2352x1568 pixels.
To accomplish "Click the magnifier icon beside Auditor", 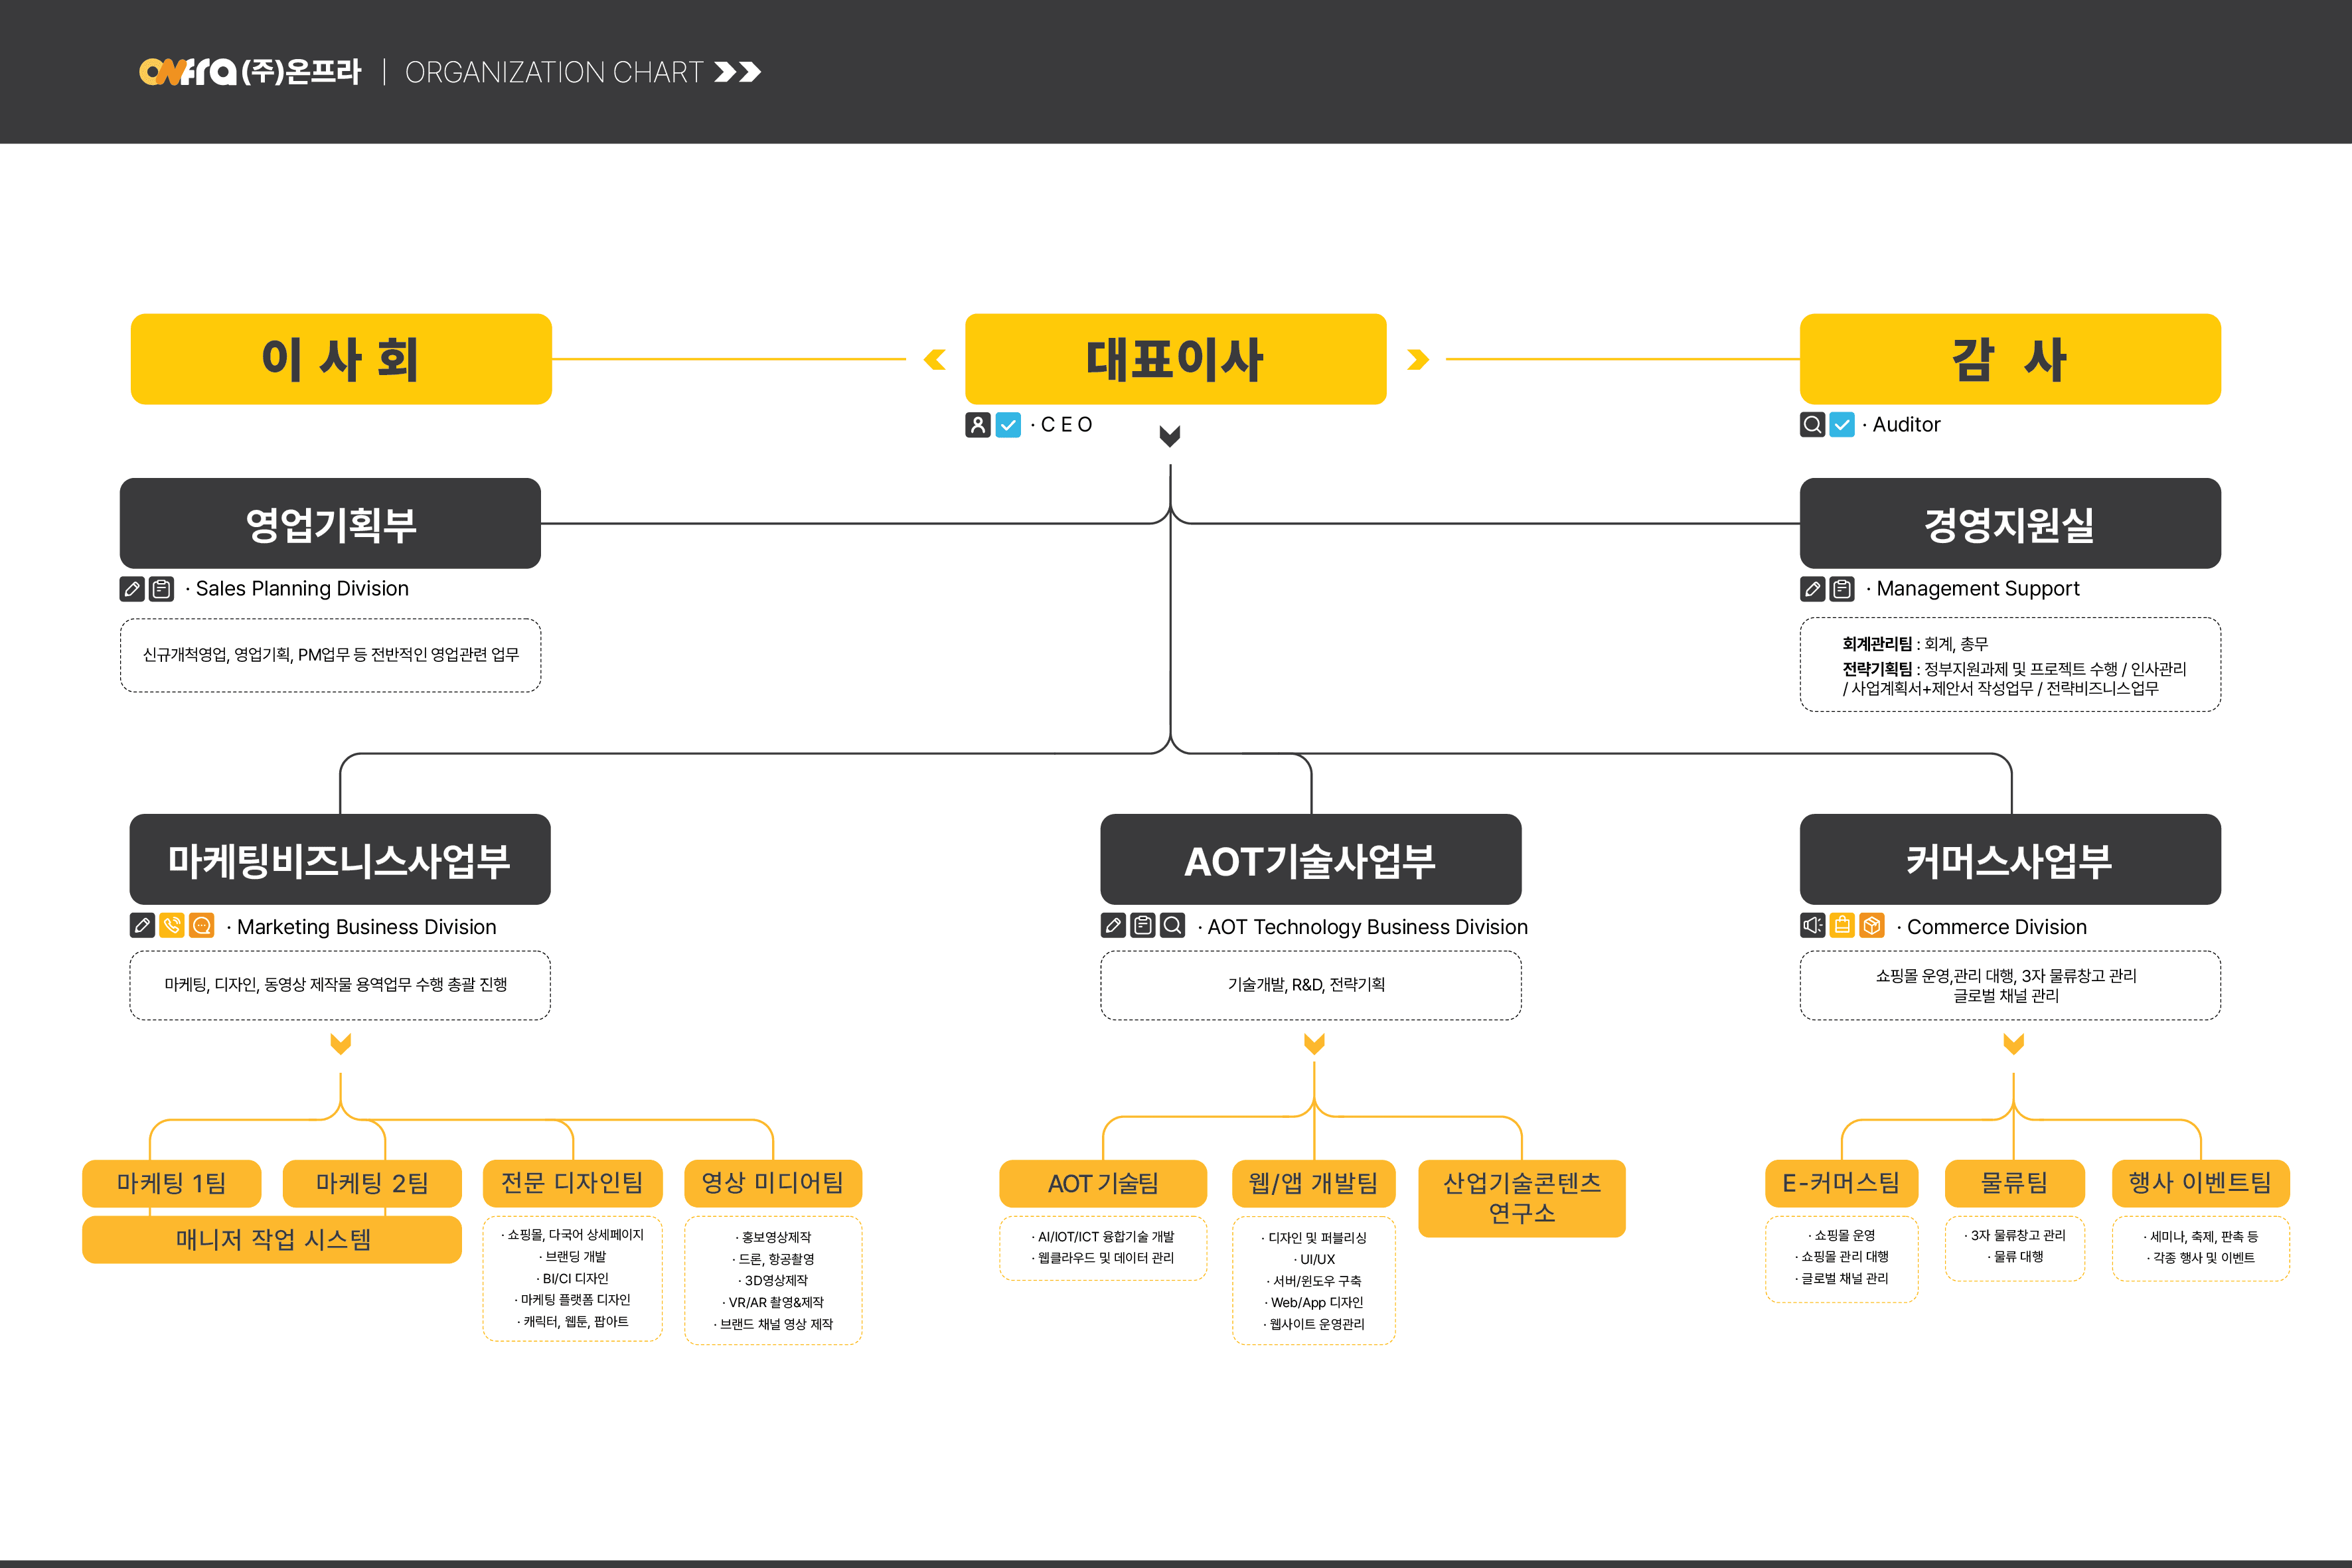I will point(1812,425).
